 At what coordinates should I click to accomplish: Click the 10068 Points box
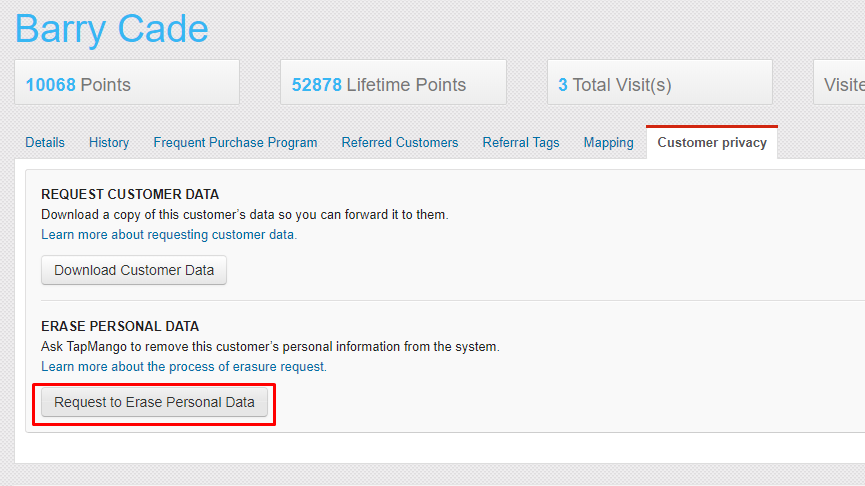click(x=127, y=82)
